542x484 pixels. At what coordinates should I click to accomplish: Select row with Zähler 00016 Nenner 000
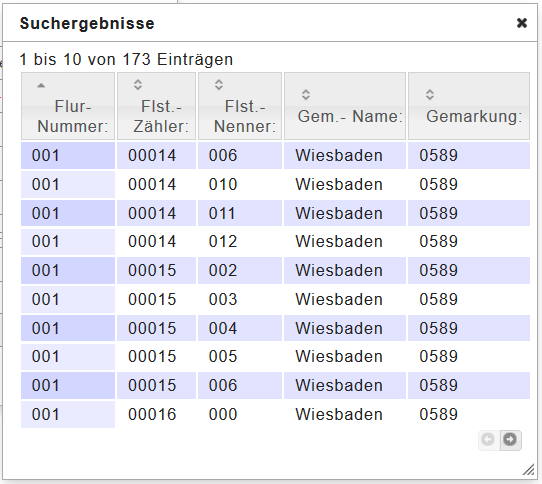click(275, 415)
